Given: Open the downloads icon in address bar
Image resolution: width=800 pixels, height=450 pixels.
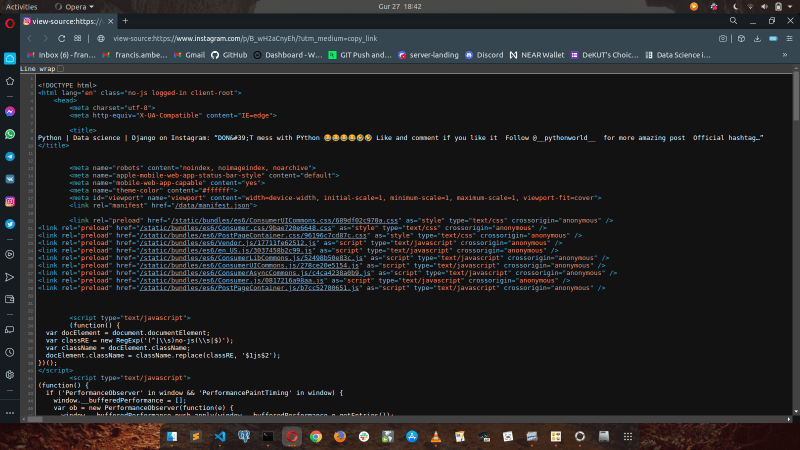Looking at the screenshot, I should pos(757,38).
